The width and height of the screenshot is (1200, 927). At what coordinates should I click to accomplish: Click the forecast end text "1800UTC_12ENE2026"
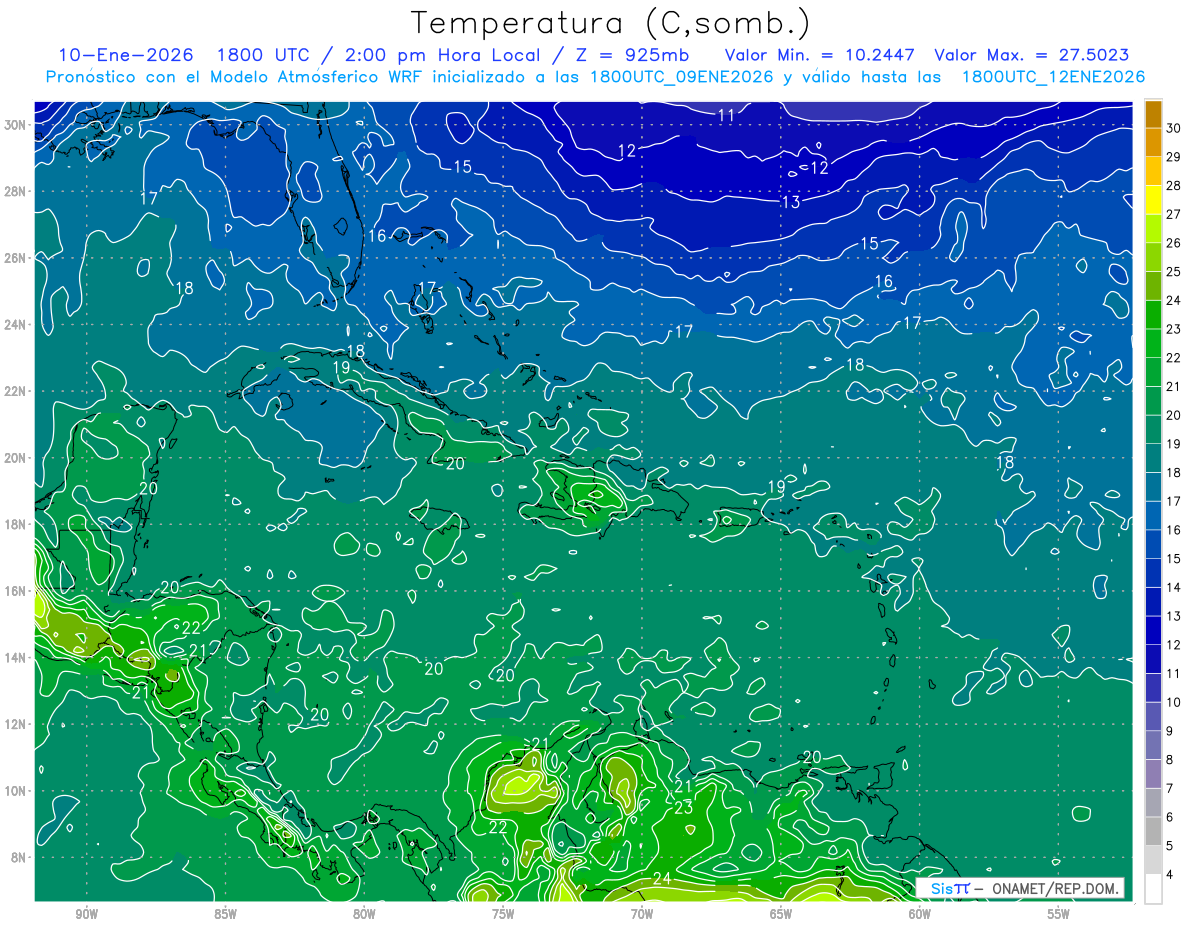pyautogui.click(x=1052, y=77)
